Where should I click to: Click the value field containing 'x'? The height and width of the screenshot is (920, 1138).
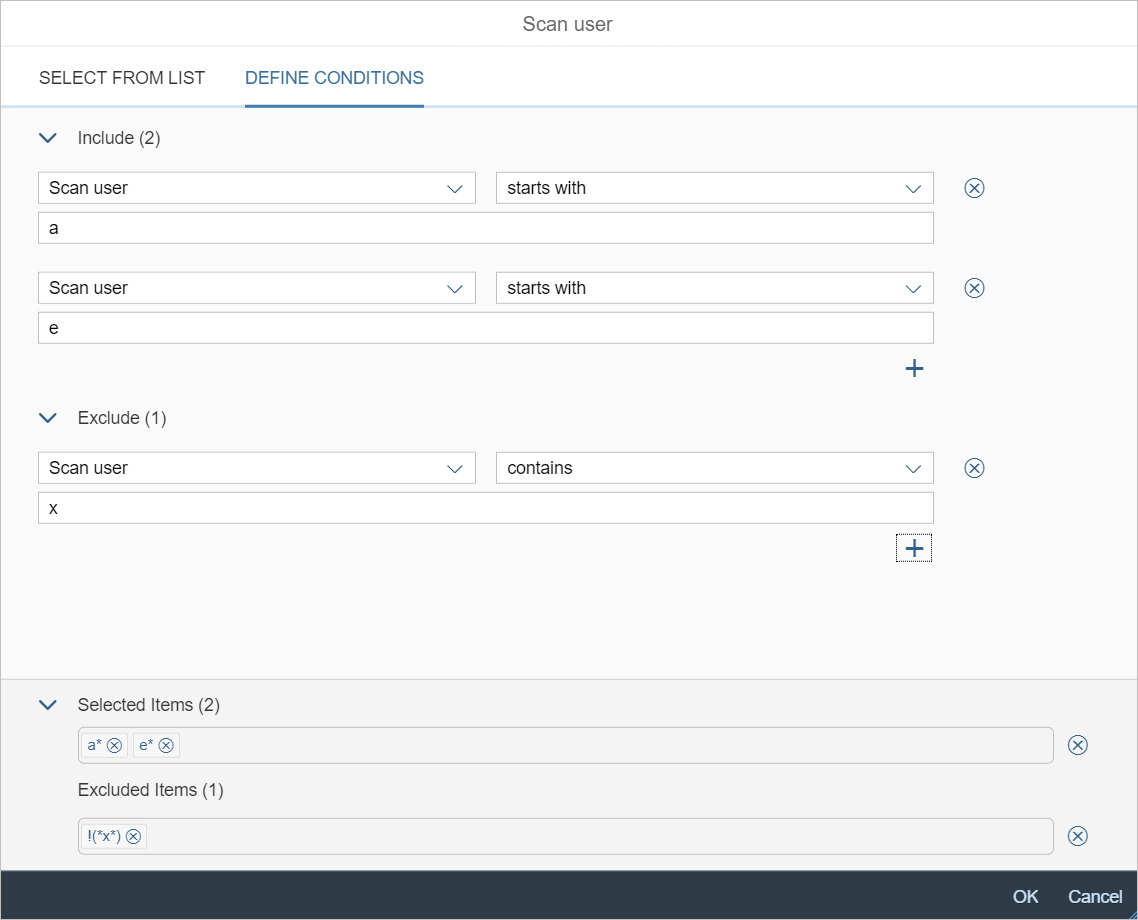485,508
